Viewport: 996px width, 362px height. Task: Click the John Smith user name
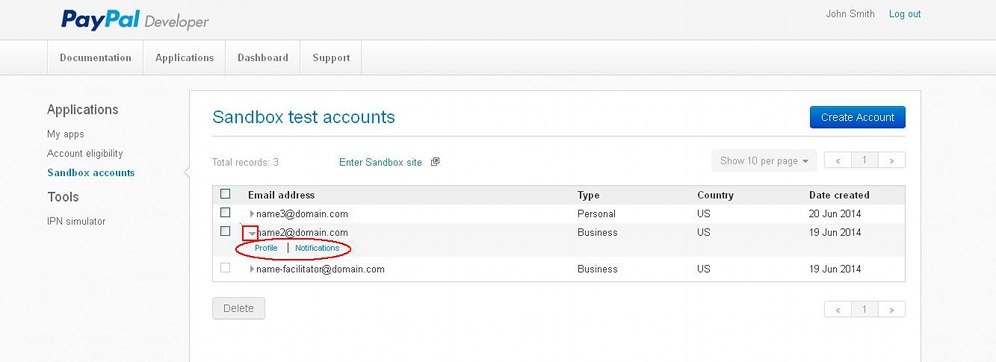click(x=850, y=14)
